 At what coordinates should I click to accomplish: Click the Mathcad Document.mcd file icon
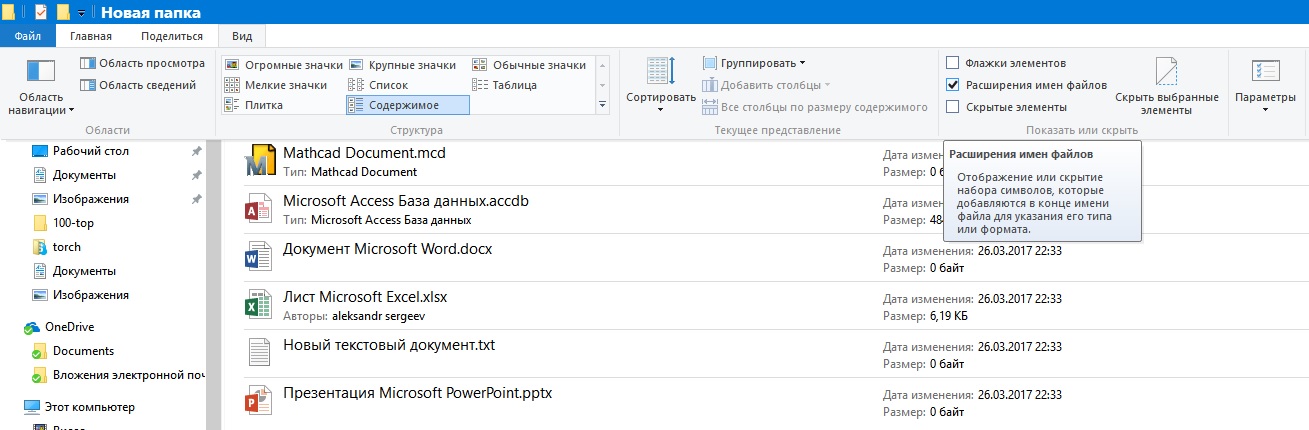click(260, 162)
